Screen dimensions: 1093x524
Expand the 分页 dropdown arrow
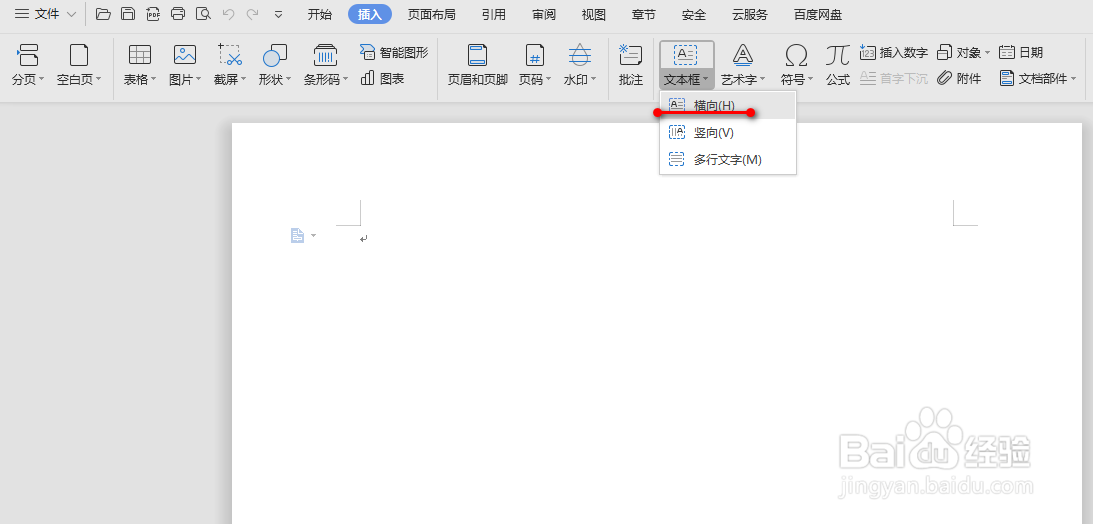point(41,79)
